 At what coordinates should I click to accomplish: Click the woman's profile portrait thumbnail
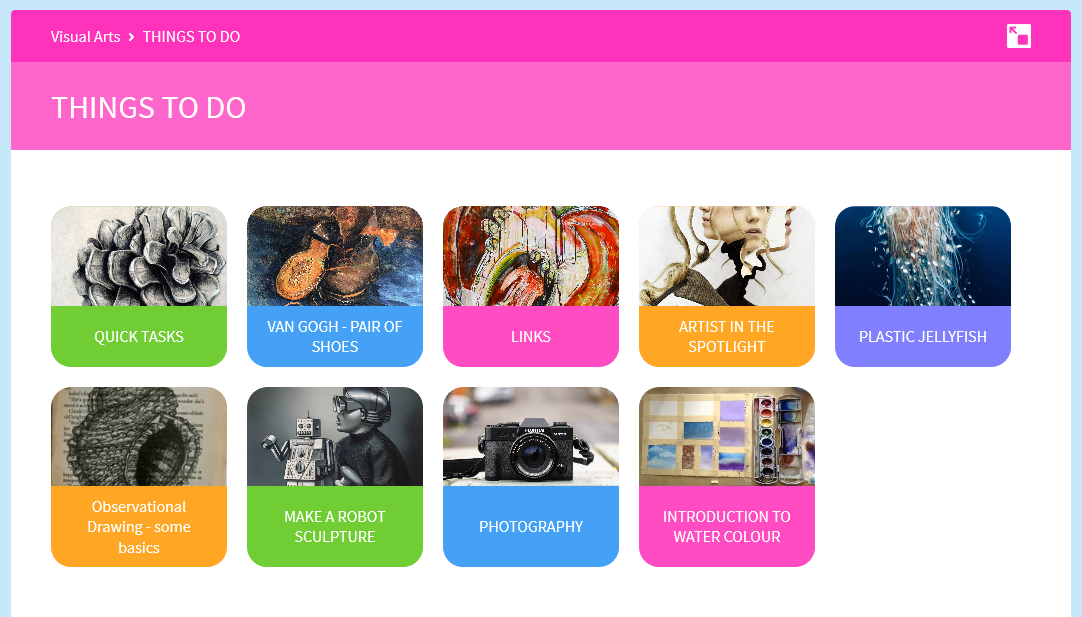[x=727, y=256]
